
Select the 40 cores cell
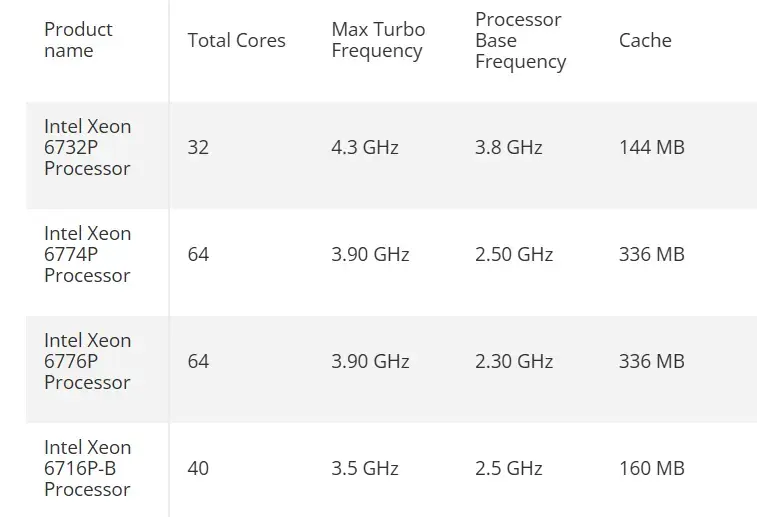[x=198, y=468]
